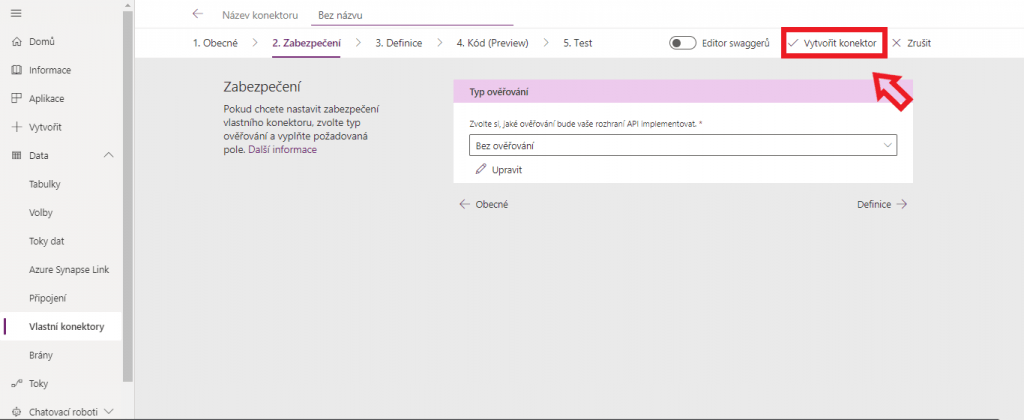The image size is (1024, 420).
Task: Open the Bez ověřování authentication dropdown
Action: 683,146
